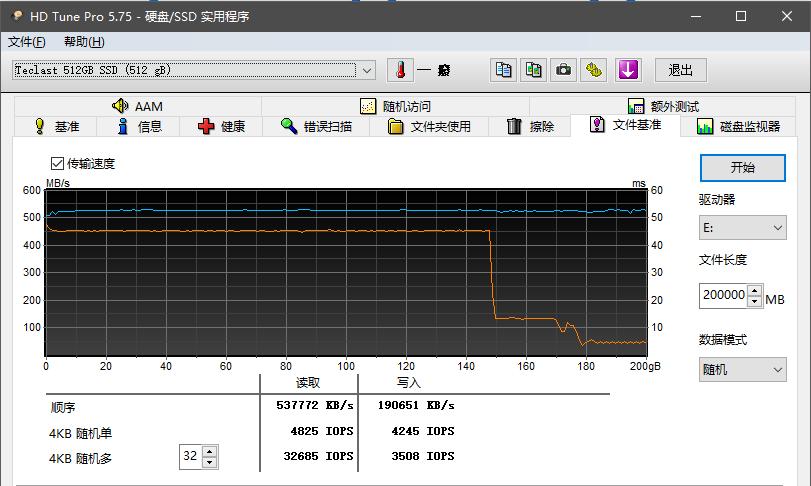Image resolution: width=811 pixels, height=486 pixels.
Task: Click the copy screenshot to clipboard icon
Action: 533,70
